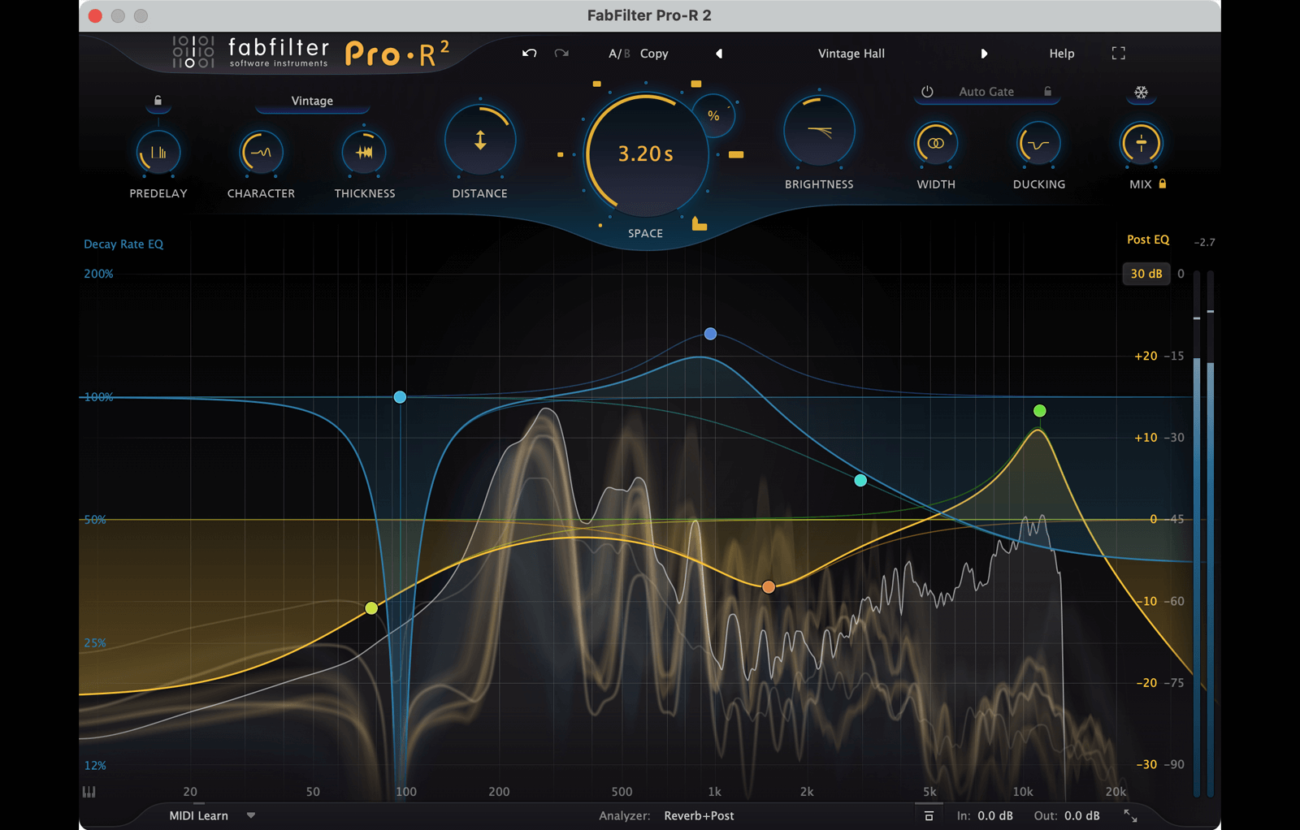Screen dimensions: 1300x830
Task: Toggle the Mix lock icon
Action: point(1162,184)
